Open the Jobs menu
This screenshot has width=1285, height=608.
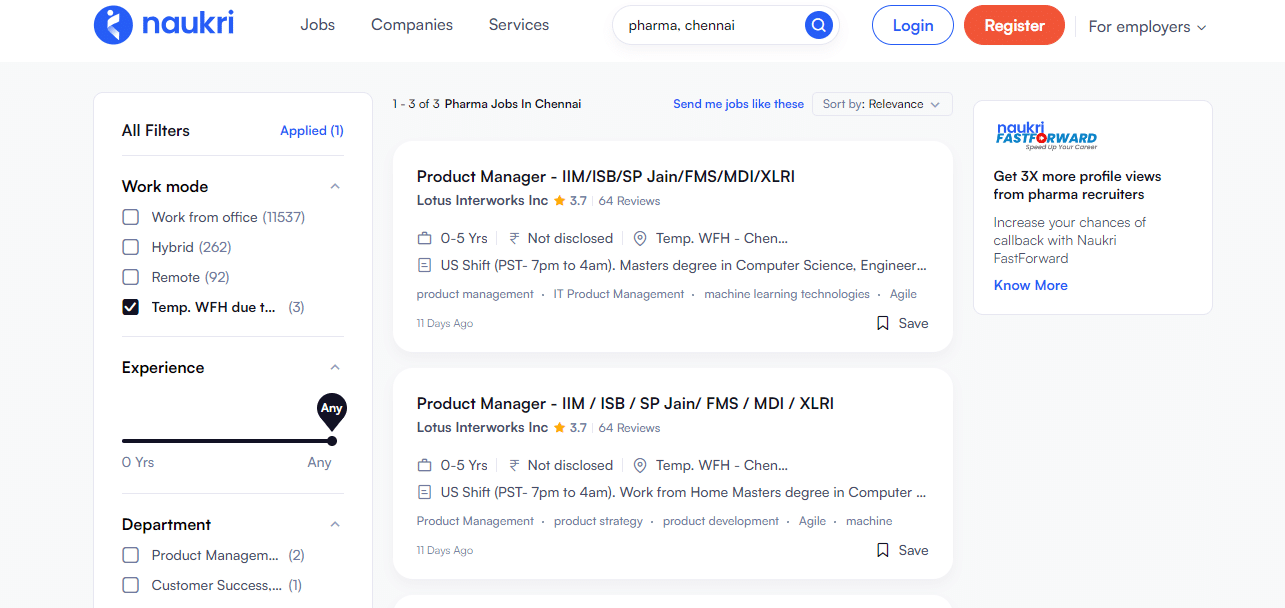tap(317, 25)
